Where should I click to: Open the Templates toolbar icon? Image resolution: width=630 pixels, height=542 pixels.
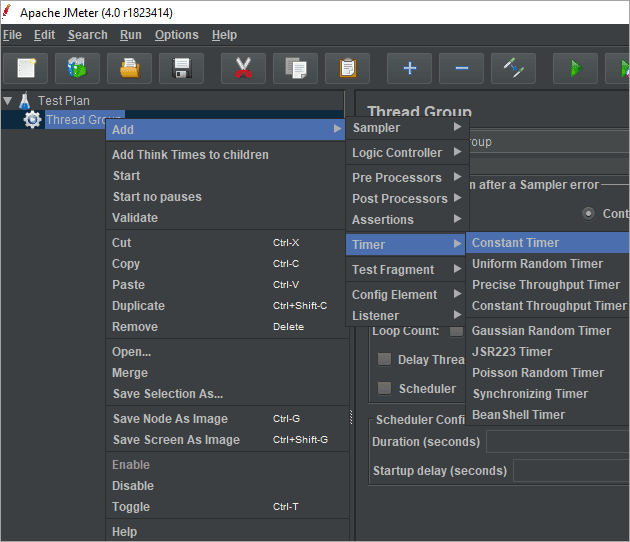point(77,68)
